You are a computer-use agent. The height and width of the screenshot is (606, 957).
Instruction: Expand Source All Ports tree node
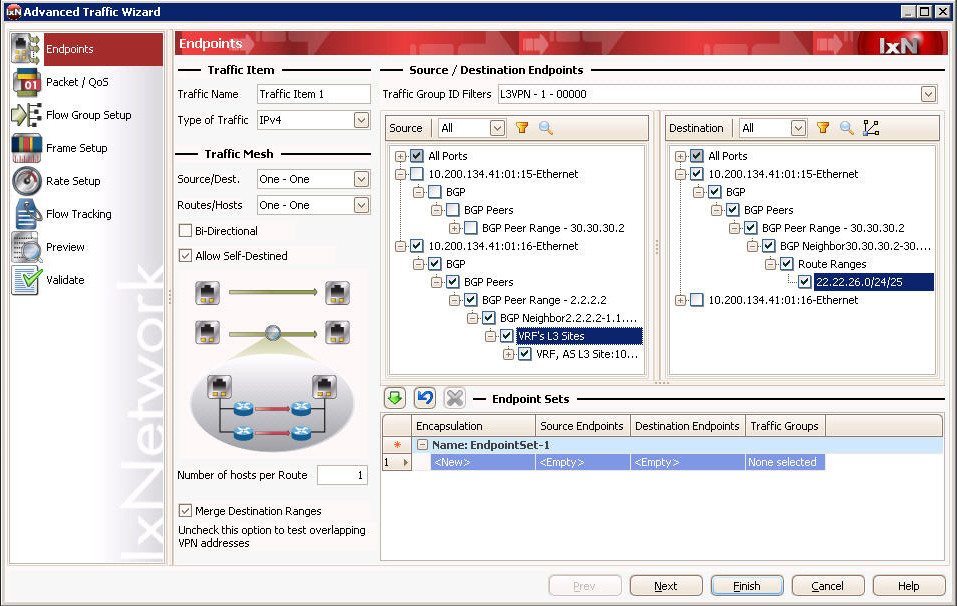pyautogui.click(x=400, y=156)
